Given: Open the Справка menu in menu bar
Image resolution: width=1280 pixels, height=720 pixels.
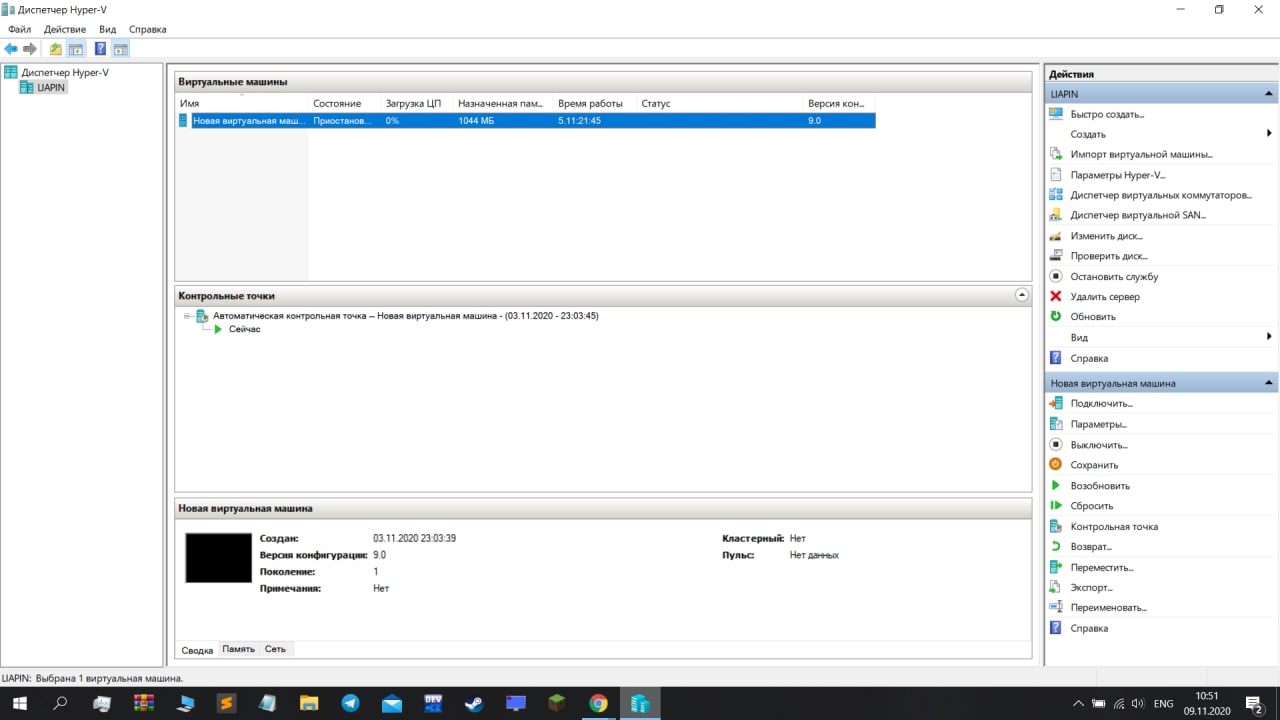Looking at the screenshot, I should point(148,30).
